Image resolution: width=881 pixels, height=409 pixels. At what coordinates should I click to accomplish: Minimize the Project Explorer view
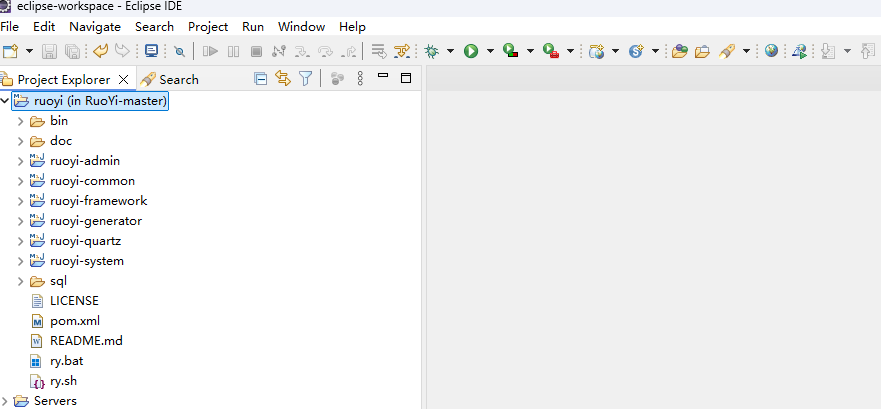[383, 75]
